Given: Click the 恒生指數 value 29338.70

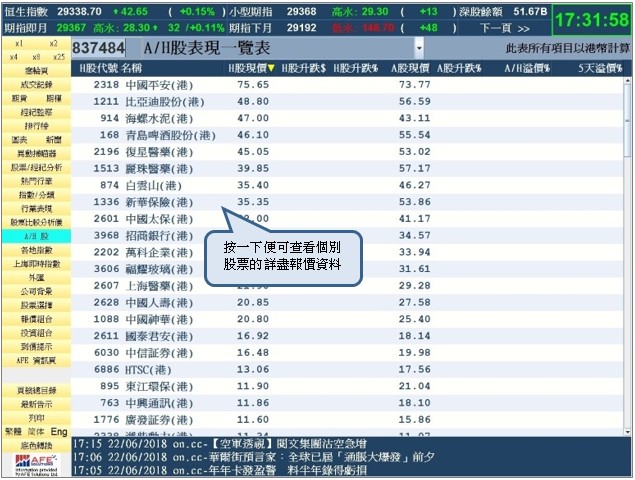Looking at the screenshot, I should coord(79,12).
